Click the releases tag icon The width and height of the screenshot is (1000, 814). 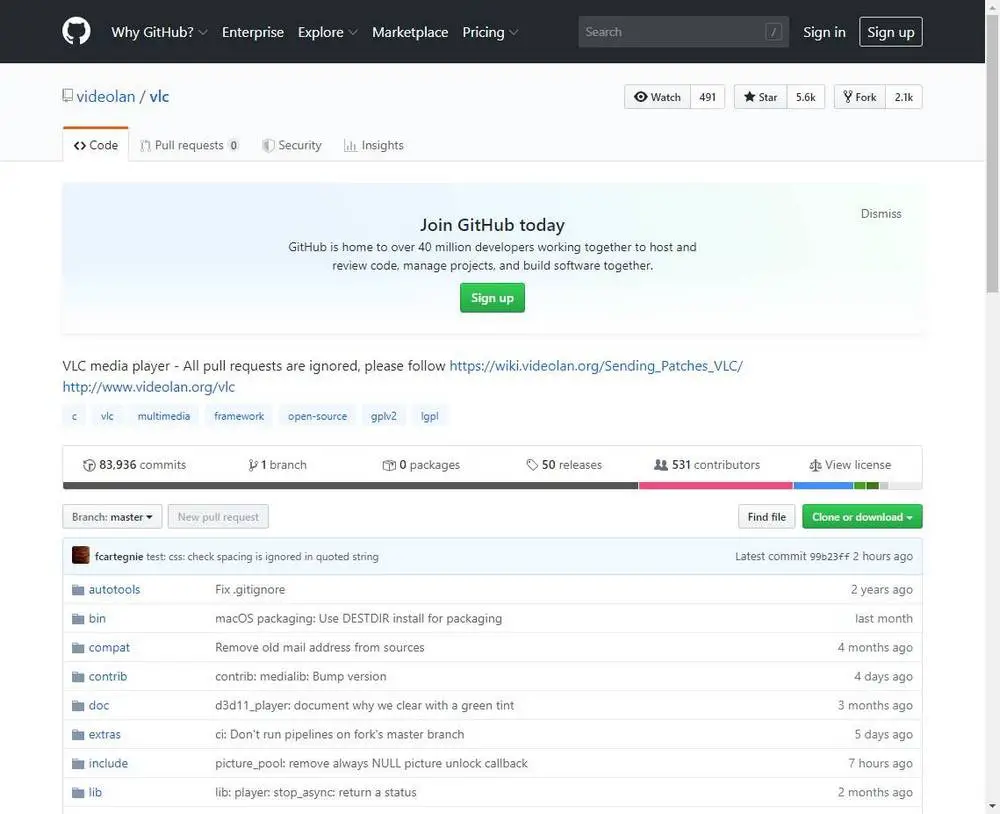[532, 465]
